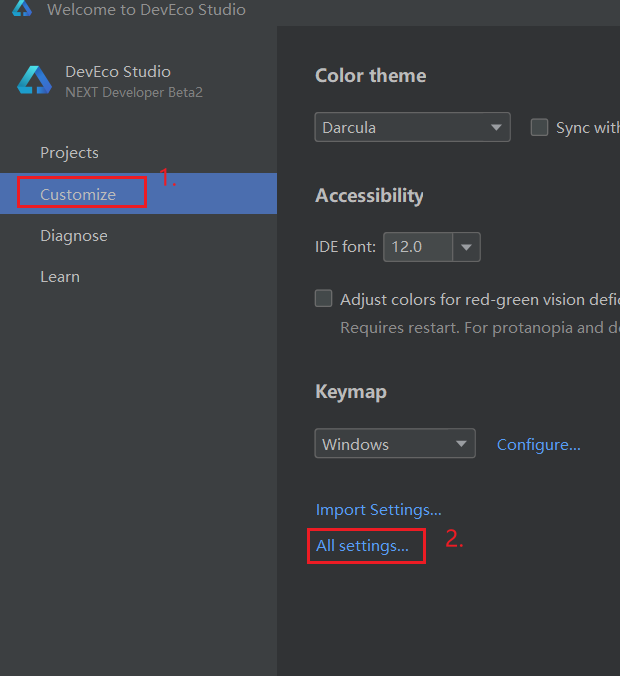This screenshot has width=620, height=676.
Task: Toggle Adjust colors for red-green vision deficiency
Action: (323, 298)
